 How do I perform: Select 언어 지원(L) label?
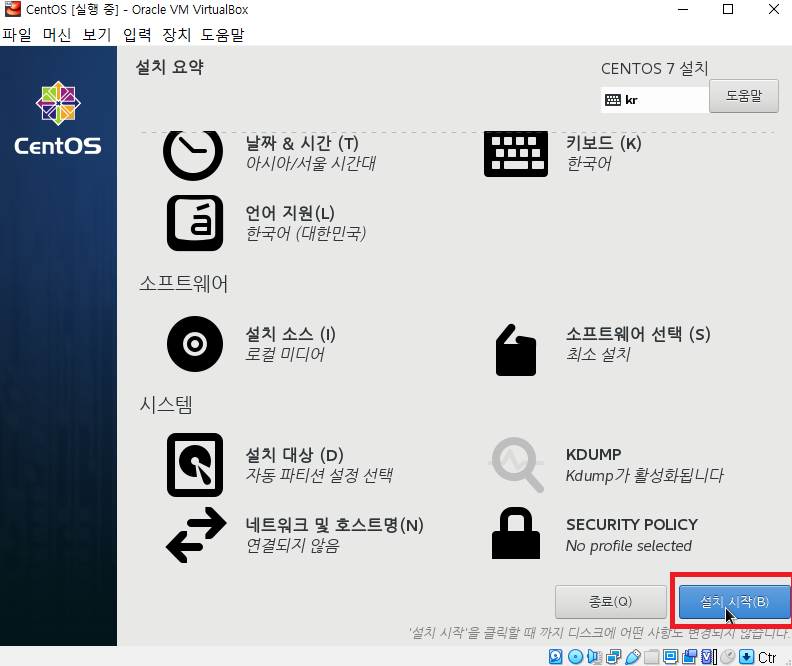(x=290, y=213)
